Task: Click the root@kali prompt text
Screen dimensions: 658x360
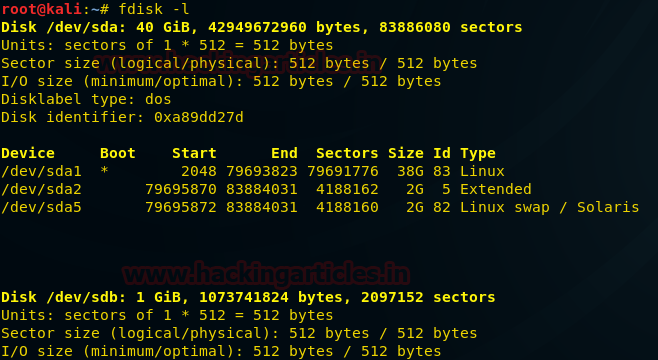Action: [41, 9]
